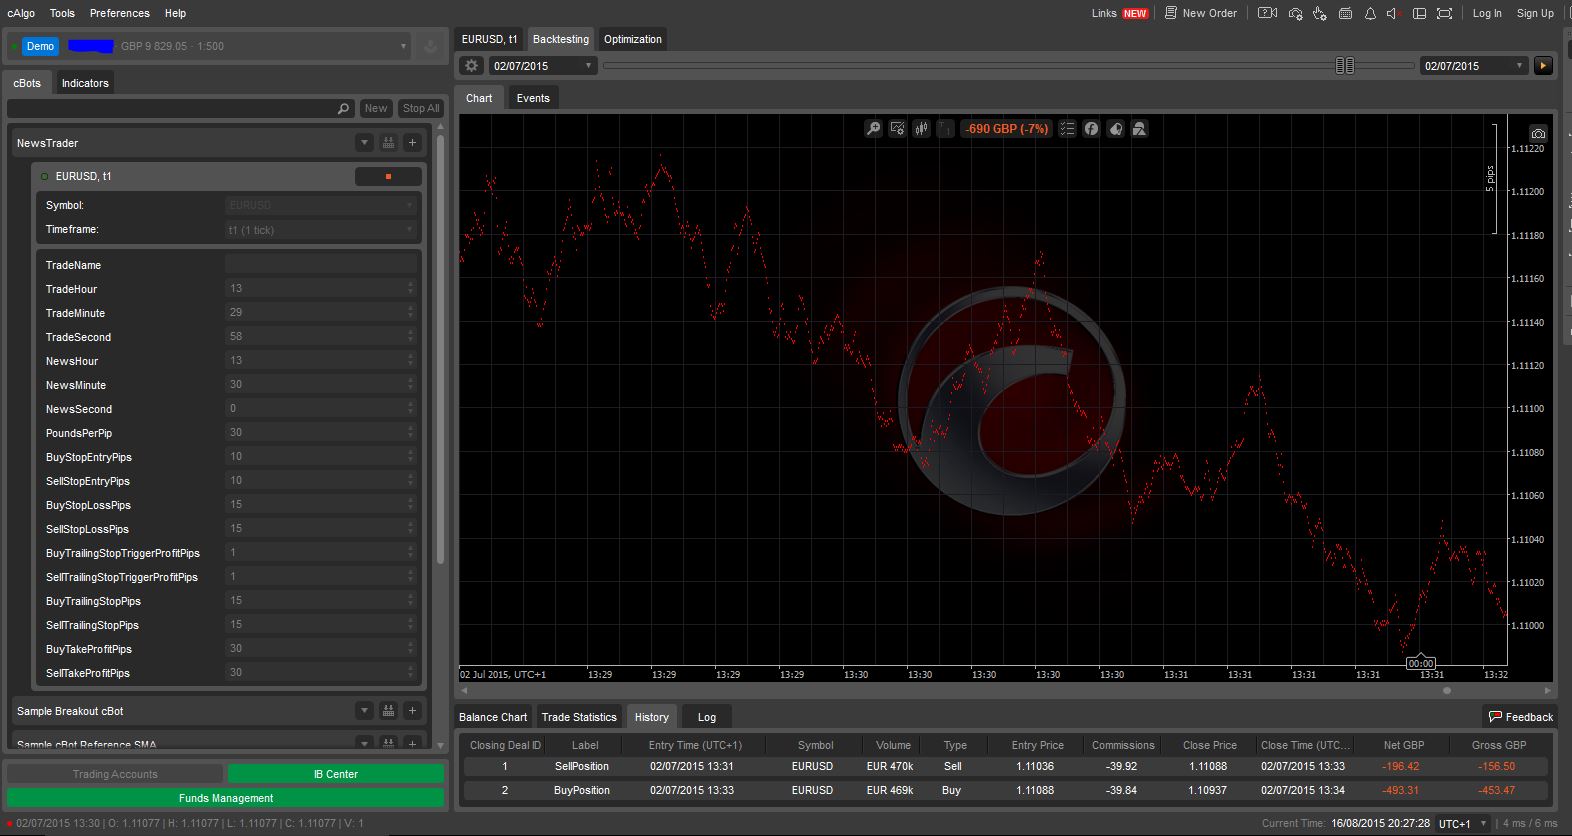Expand Sample Breakout cBot dropdown arrow
The image size is (1572, 836).
pos(364,711)
